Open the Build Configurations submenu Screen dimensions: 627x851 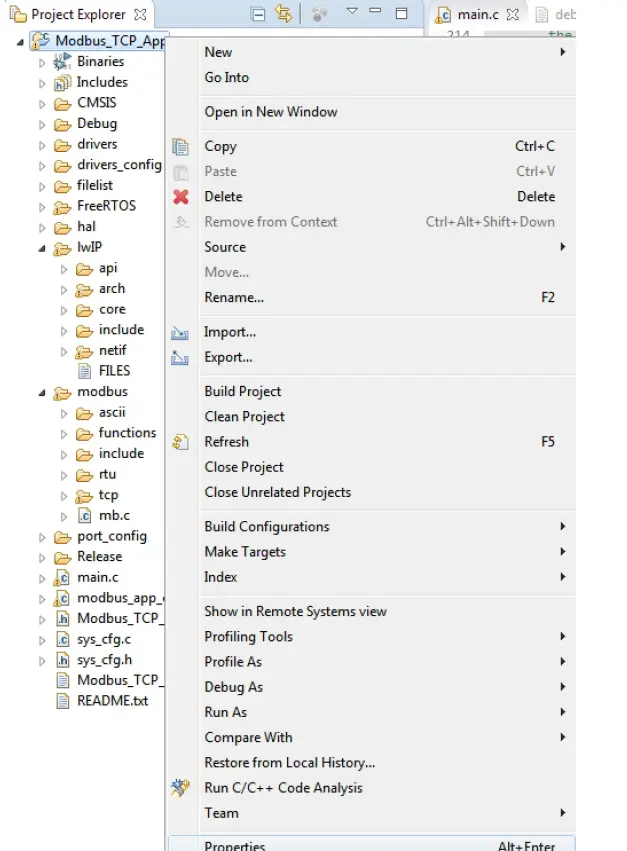pyautogui.click(x=267, y=527)
